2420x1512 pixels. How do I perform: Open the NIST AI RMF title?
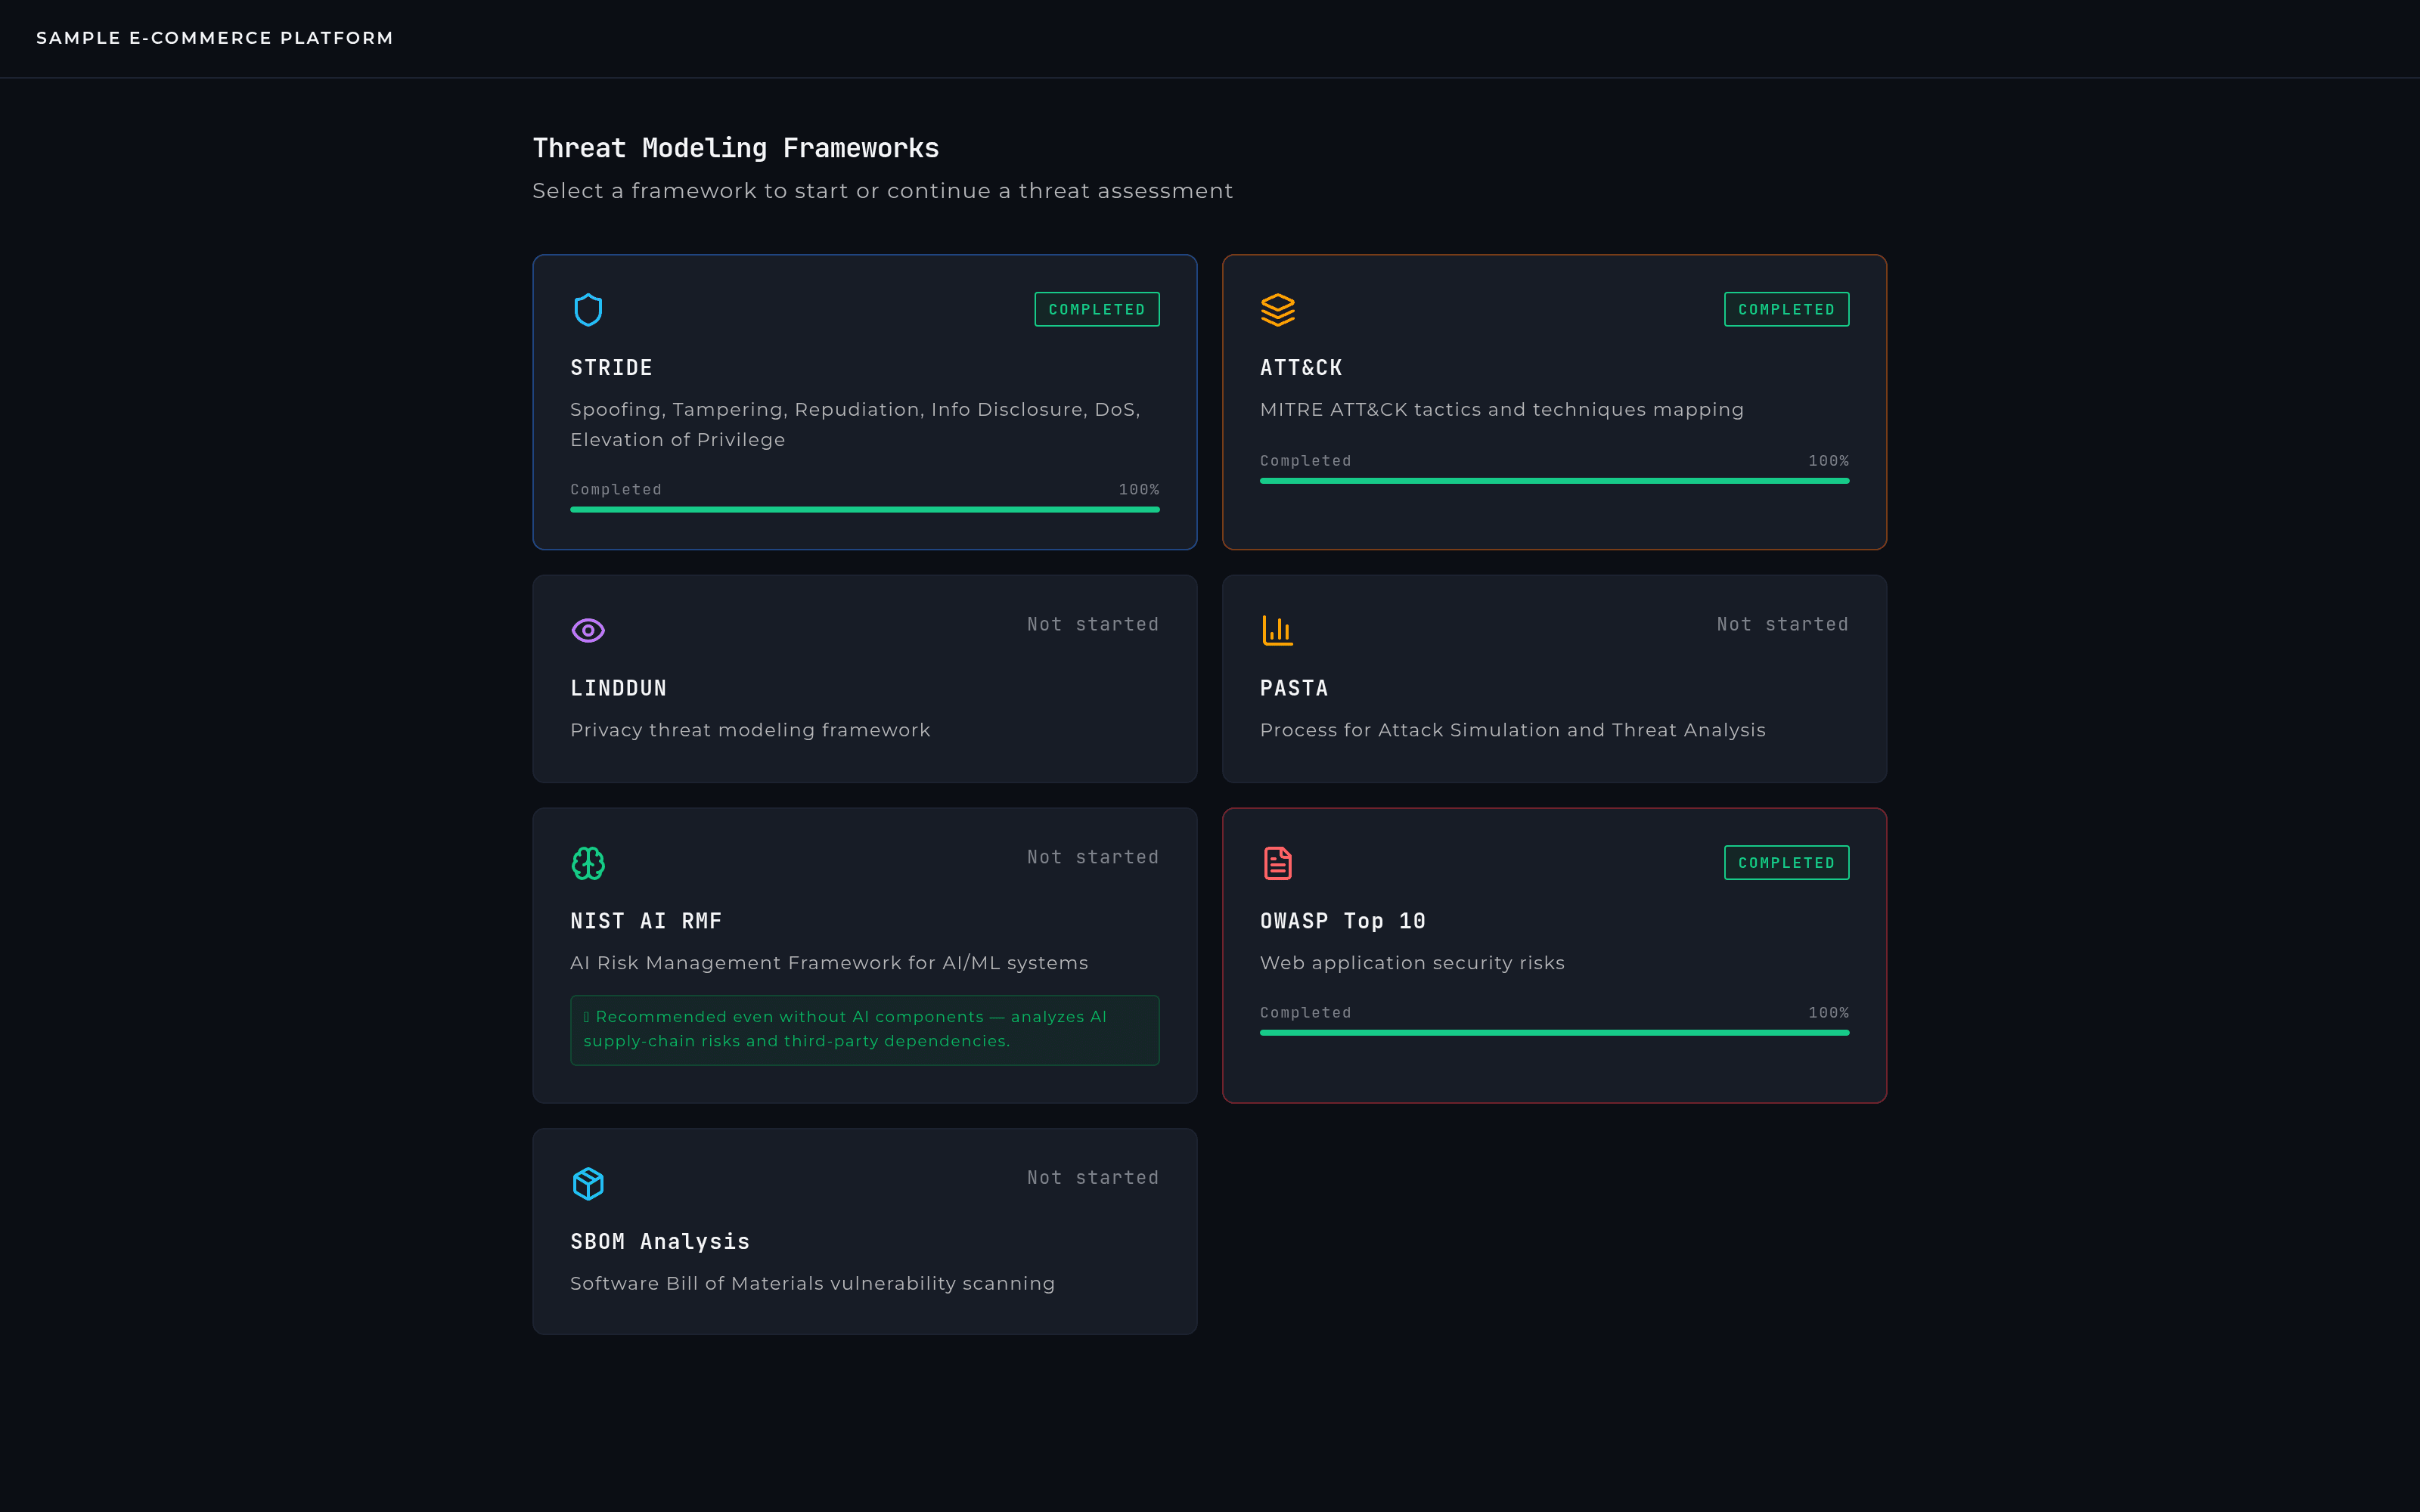(646, 921)
